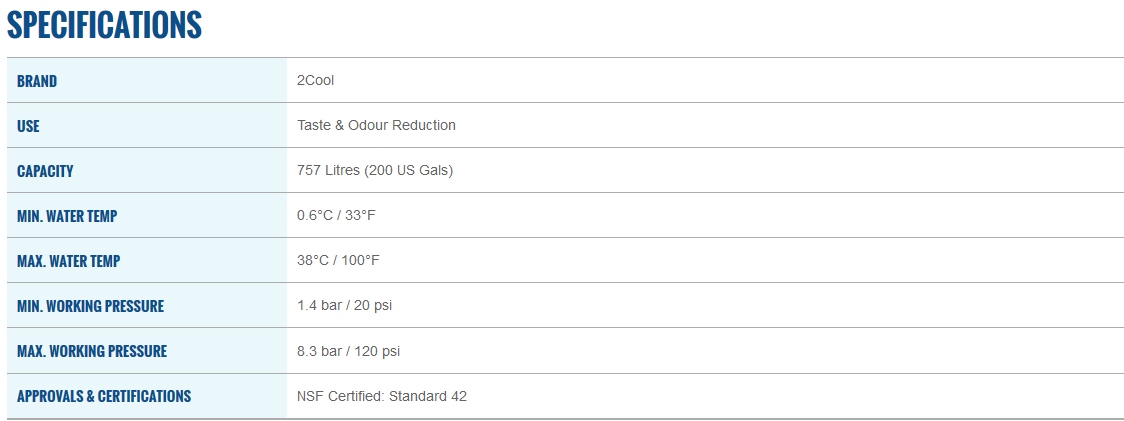Click the CAPACITY row label
The width and height of the screenshot is (1124, 421).
coord(45,171)
